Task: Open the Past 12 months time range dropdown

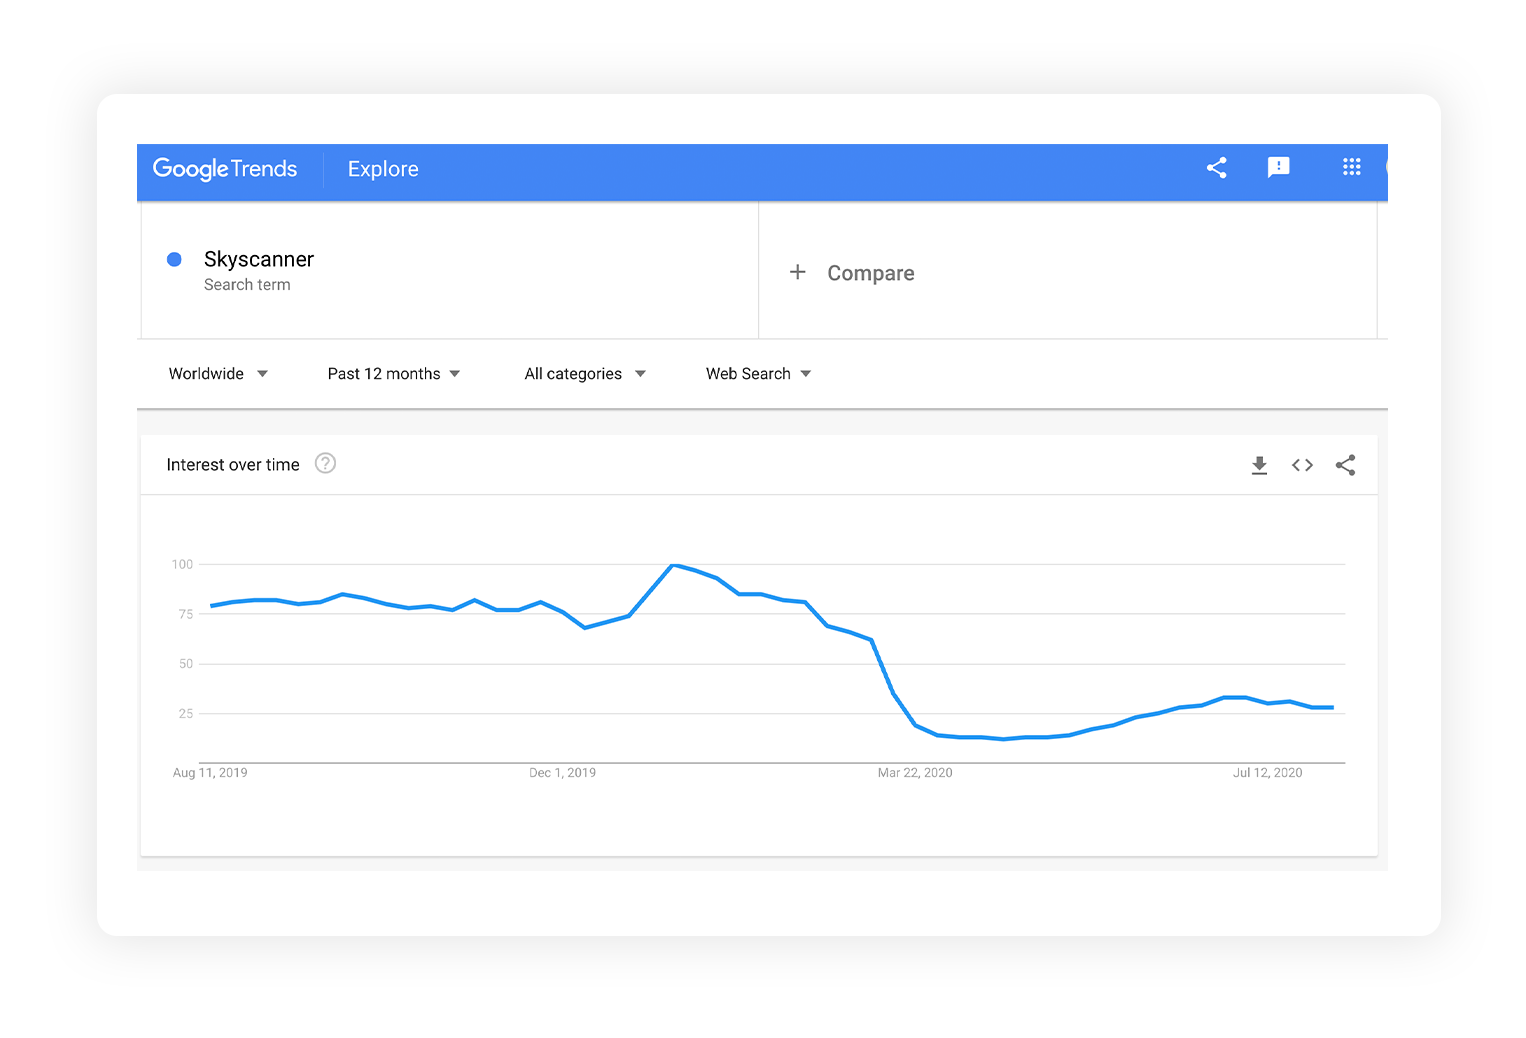Action: coord(394,374)
